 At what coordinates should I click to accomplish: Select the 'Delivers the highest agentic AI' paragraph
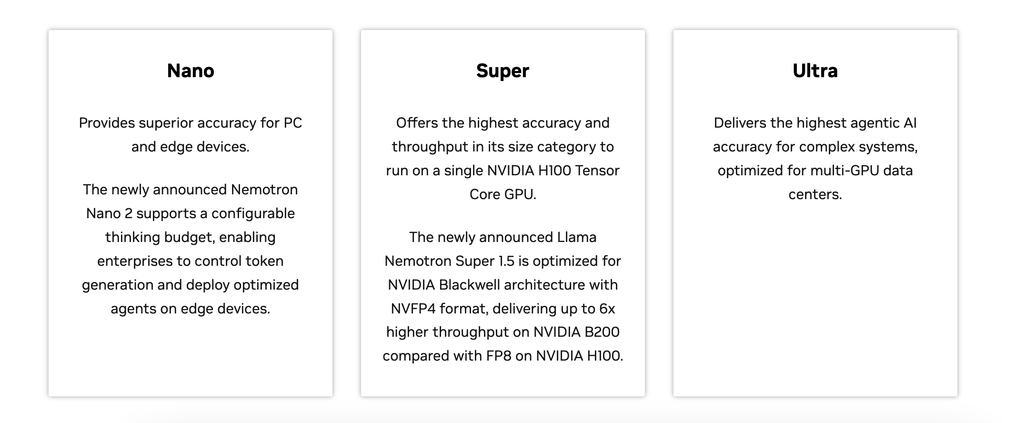(815, 158)
